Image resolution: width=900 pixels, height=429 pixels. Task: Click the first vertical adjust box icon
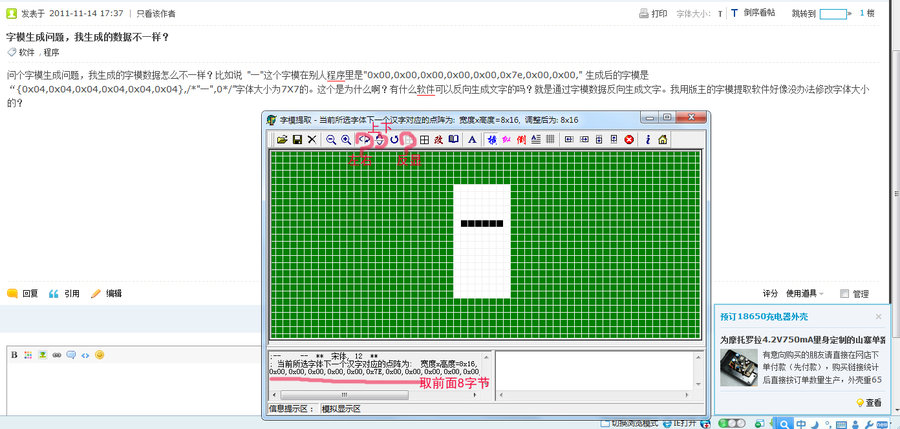[x=599, y=140]
